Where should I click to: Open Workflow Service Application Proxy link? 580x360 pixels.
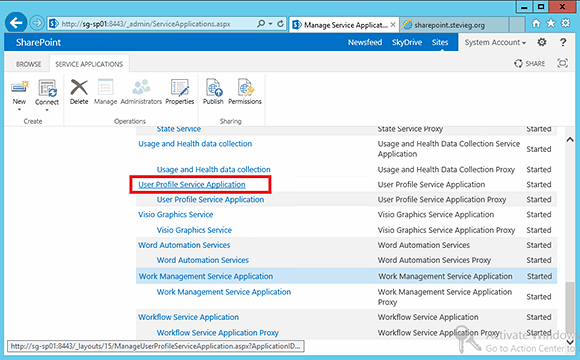[217, 333]
